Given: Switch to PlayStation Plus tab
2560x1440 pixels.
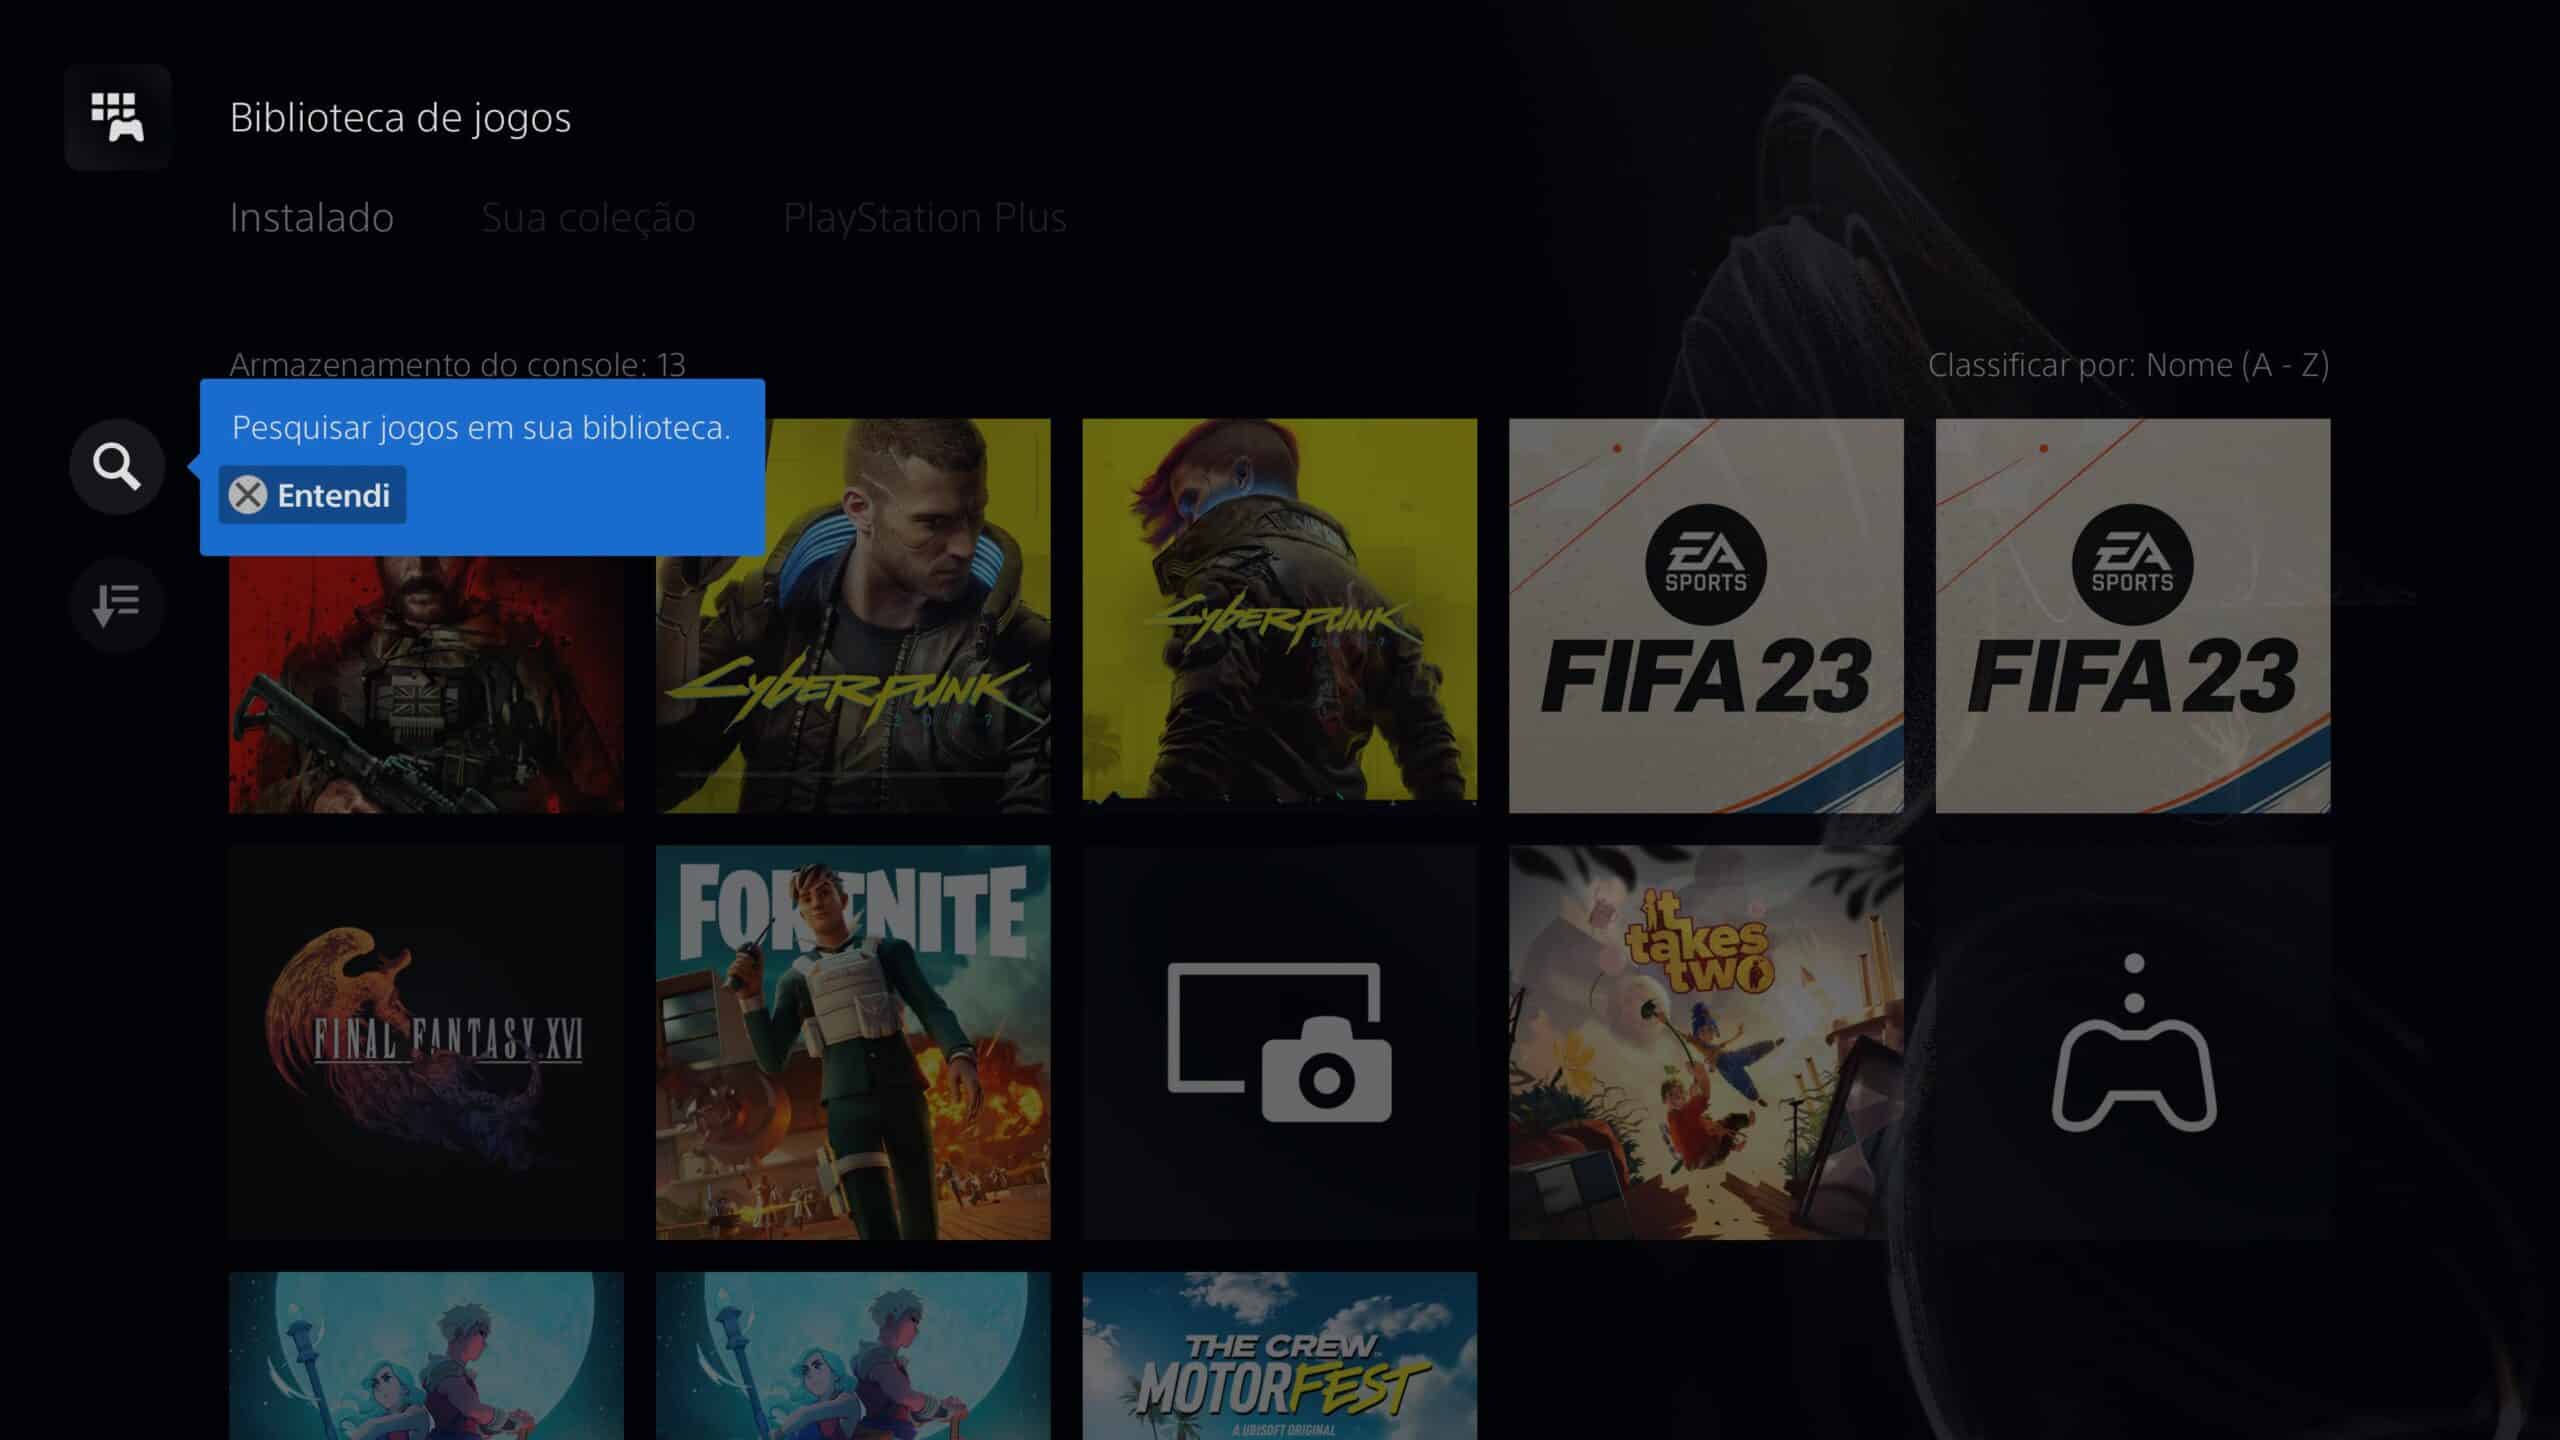Looking at the screenshot, I should click(x=923, y=216).
